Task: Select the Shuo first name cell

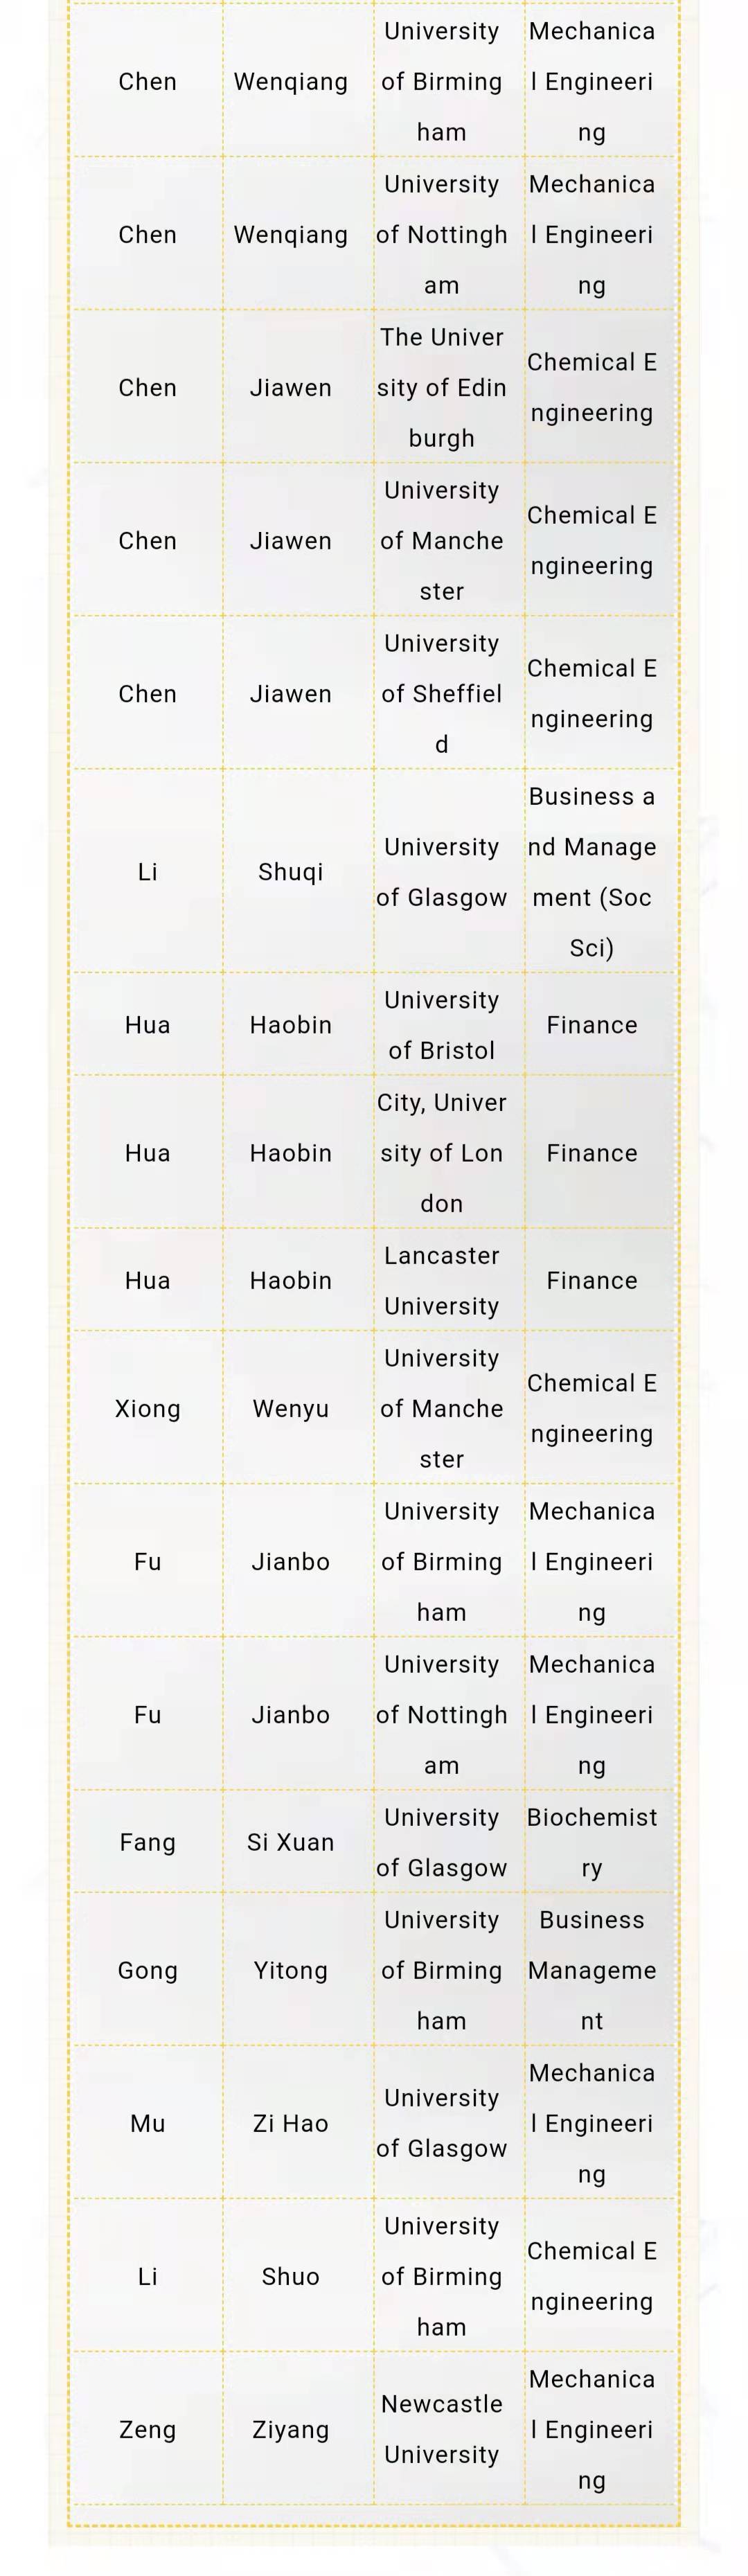Action: click(290, 2276)
